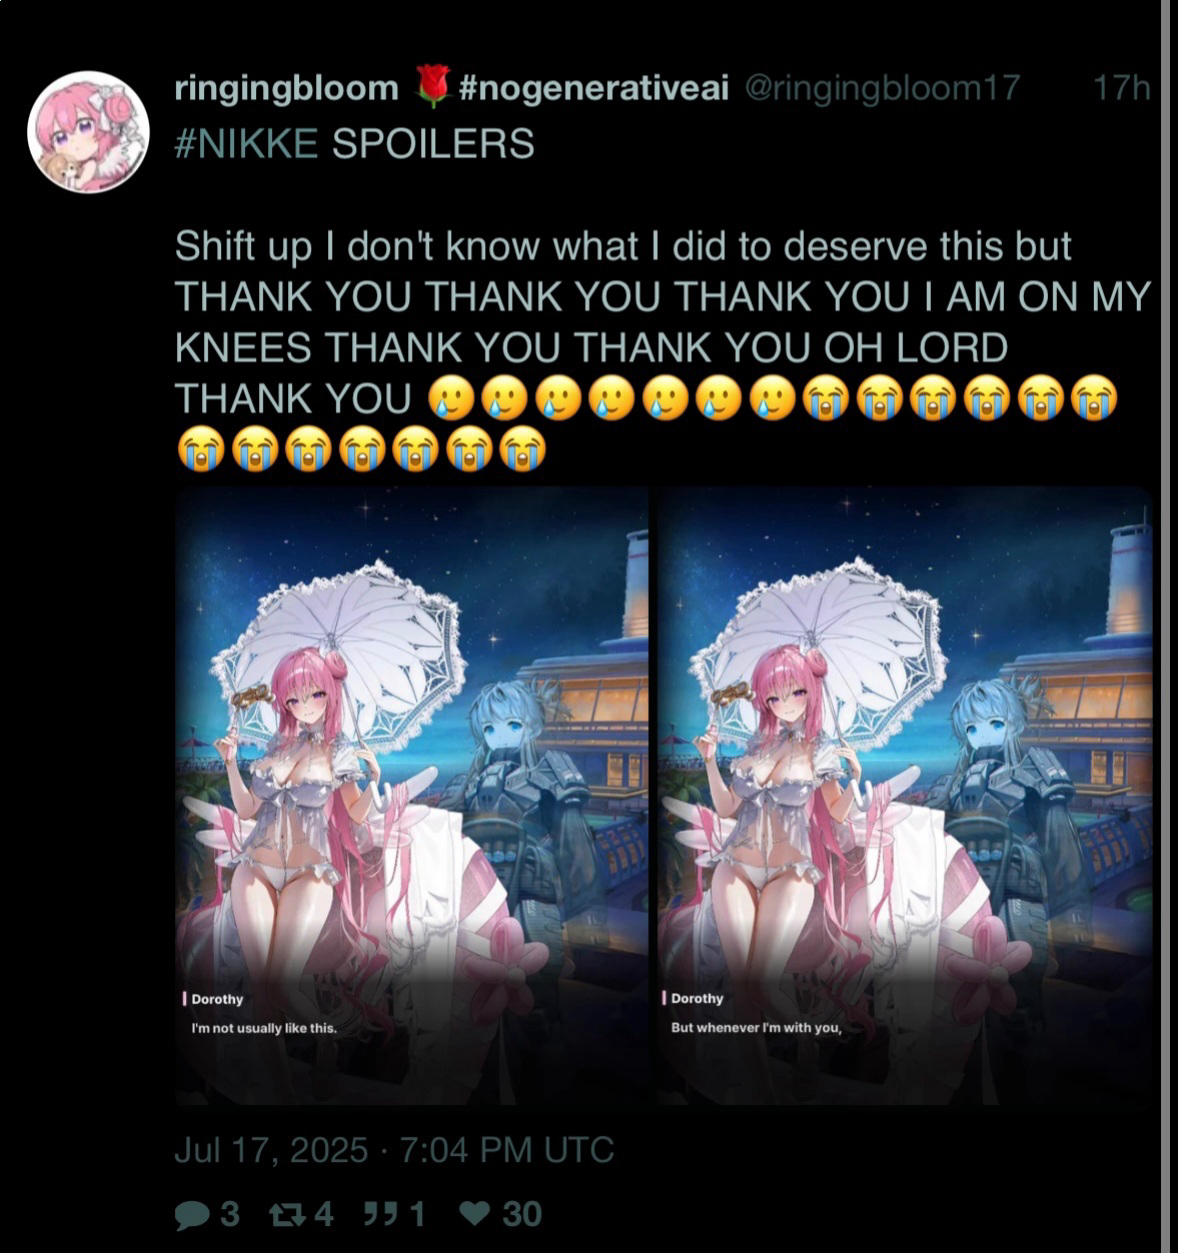Click the like count 30
The width and height of the screenshot is (1178, 1253).
coord(522,1215)
